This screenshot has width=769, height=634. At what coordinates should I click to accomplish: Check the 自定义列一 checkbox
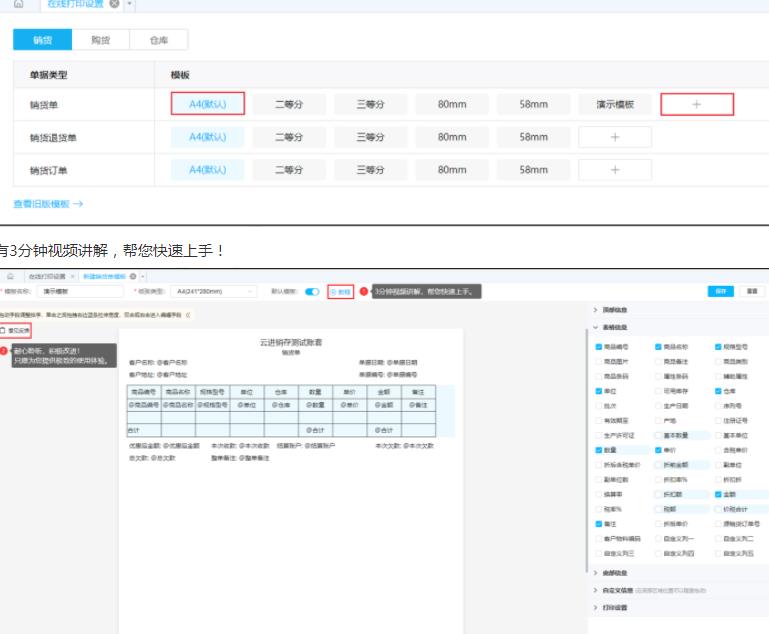pyautogui.click(x=658, y=538)
